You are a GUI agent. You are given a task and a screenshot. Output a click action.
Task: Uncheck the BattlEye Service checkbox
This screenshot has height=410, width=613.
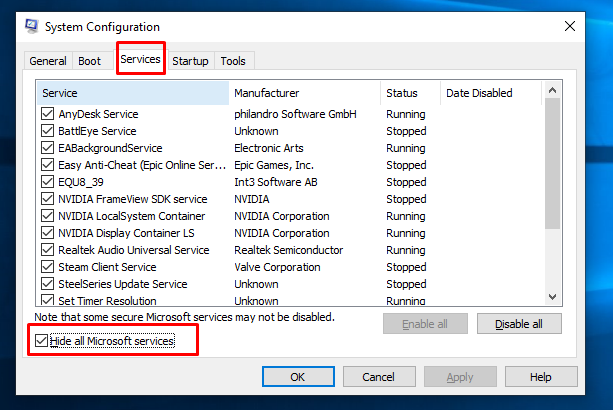point(47,131)
